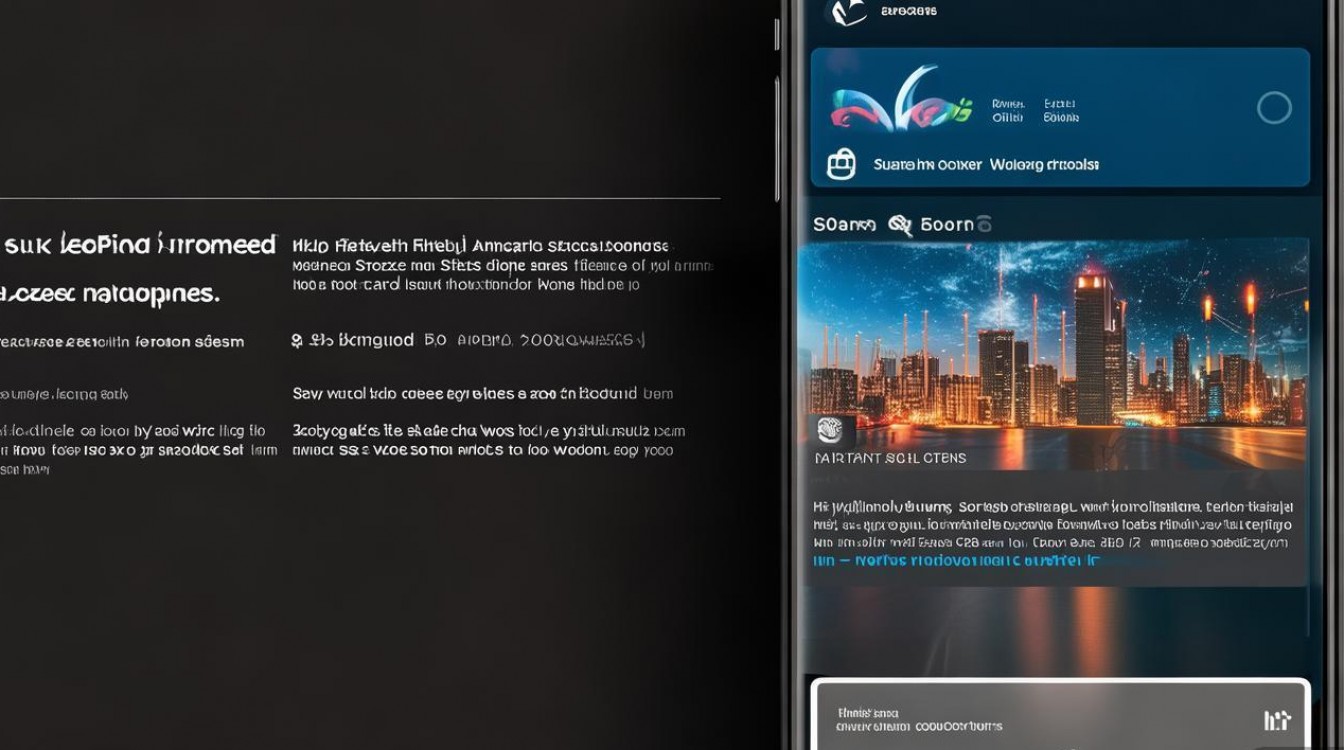
Task: Select the circular radio button in top card
Action: [x=1274, y=107]
